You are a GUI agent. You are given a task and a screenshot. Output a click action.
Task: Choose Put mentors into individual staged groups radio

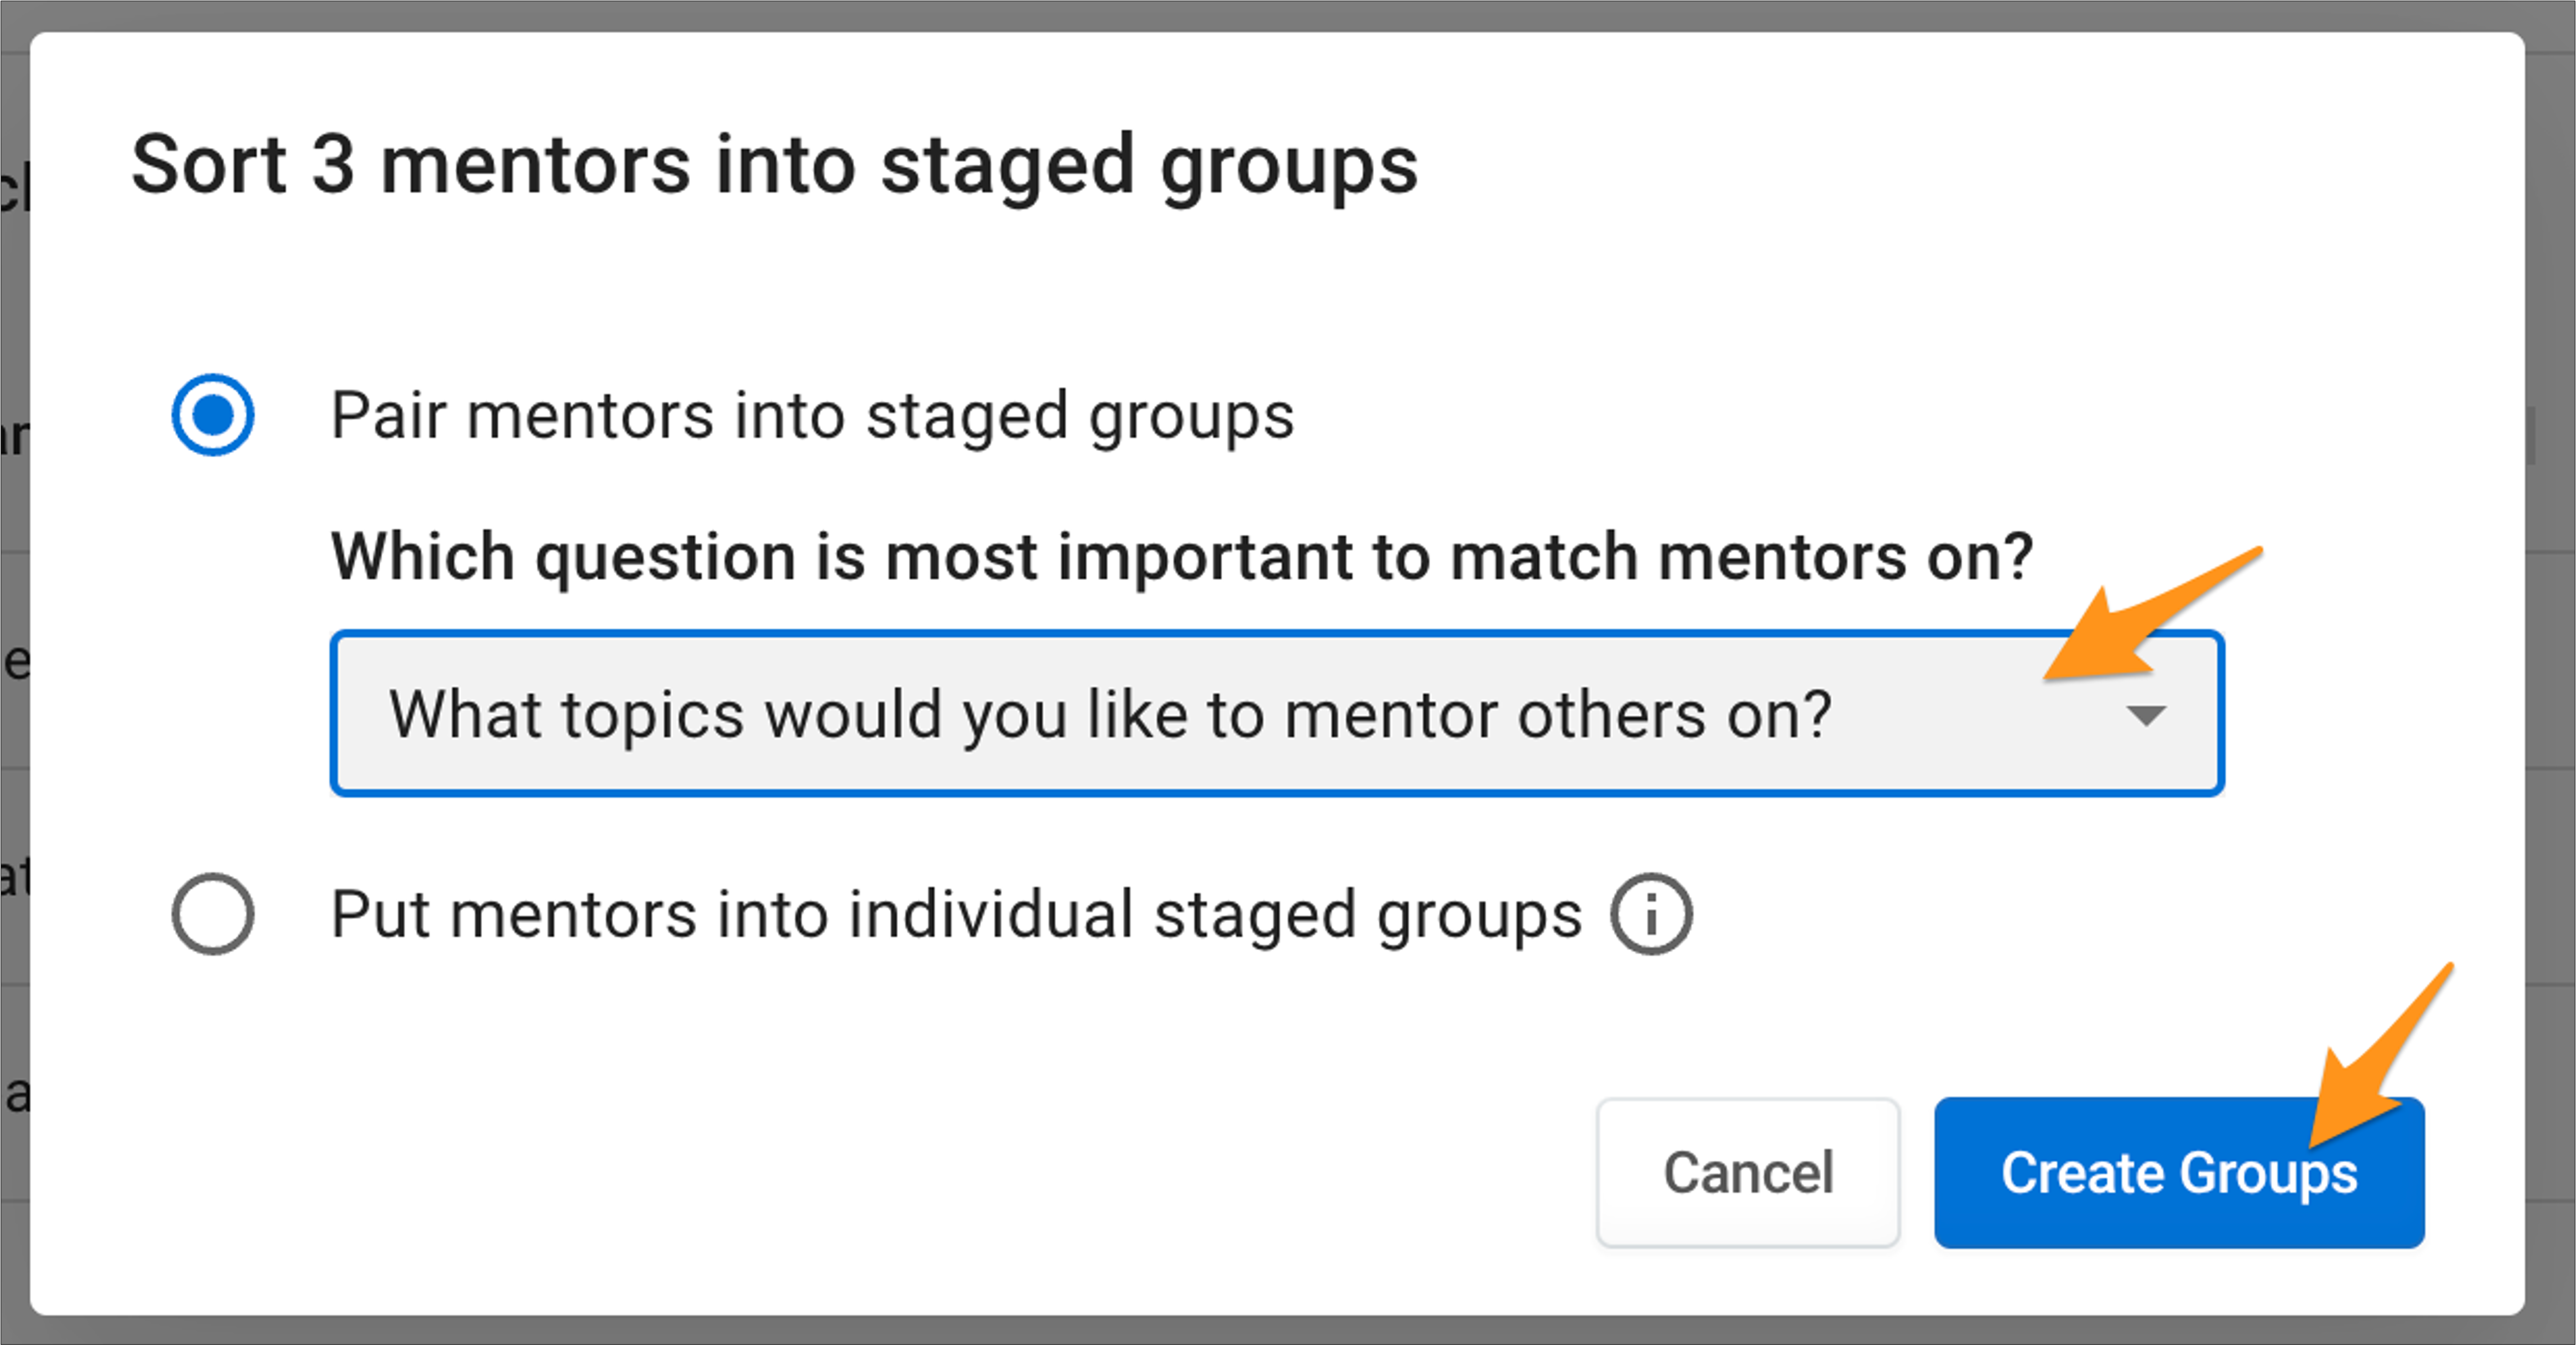tap(212, 914)
